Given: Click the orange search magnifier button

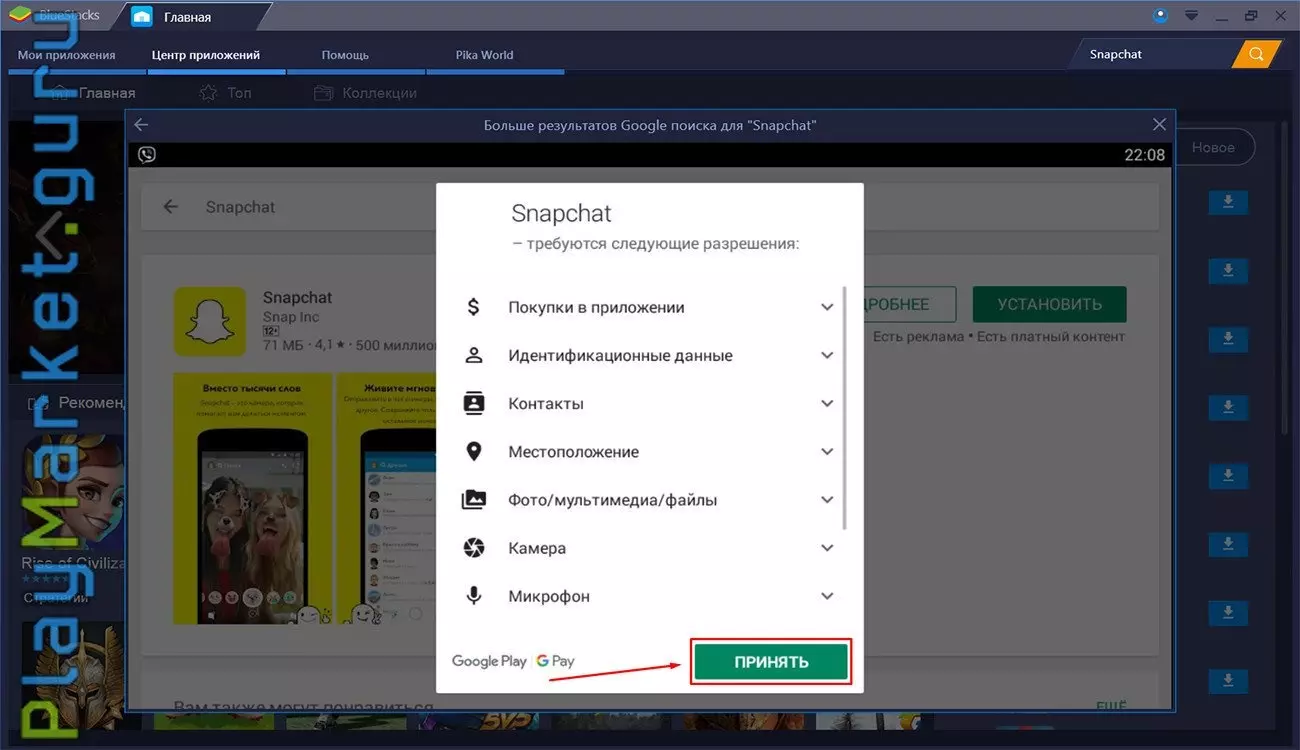Looking at the screenshot, I should [1257, 54].
